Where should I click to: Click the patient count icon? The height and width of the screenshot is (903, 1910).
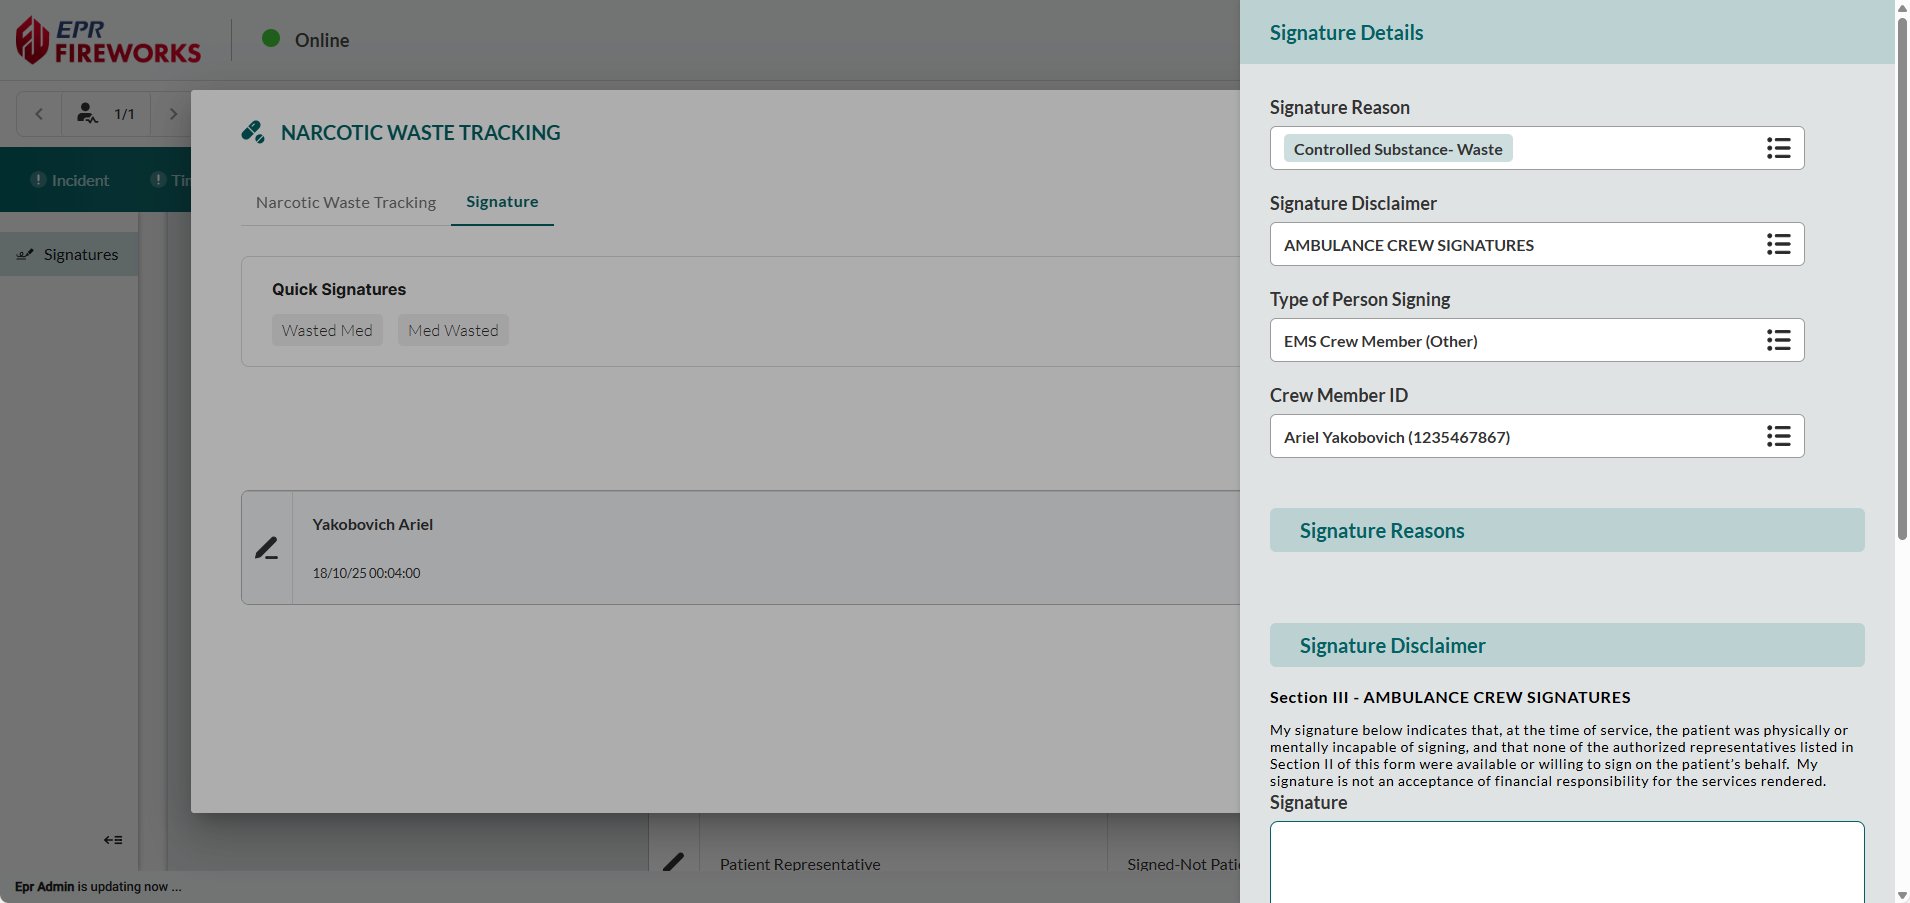[88, 114]
